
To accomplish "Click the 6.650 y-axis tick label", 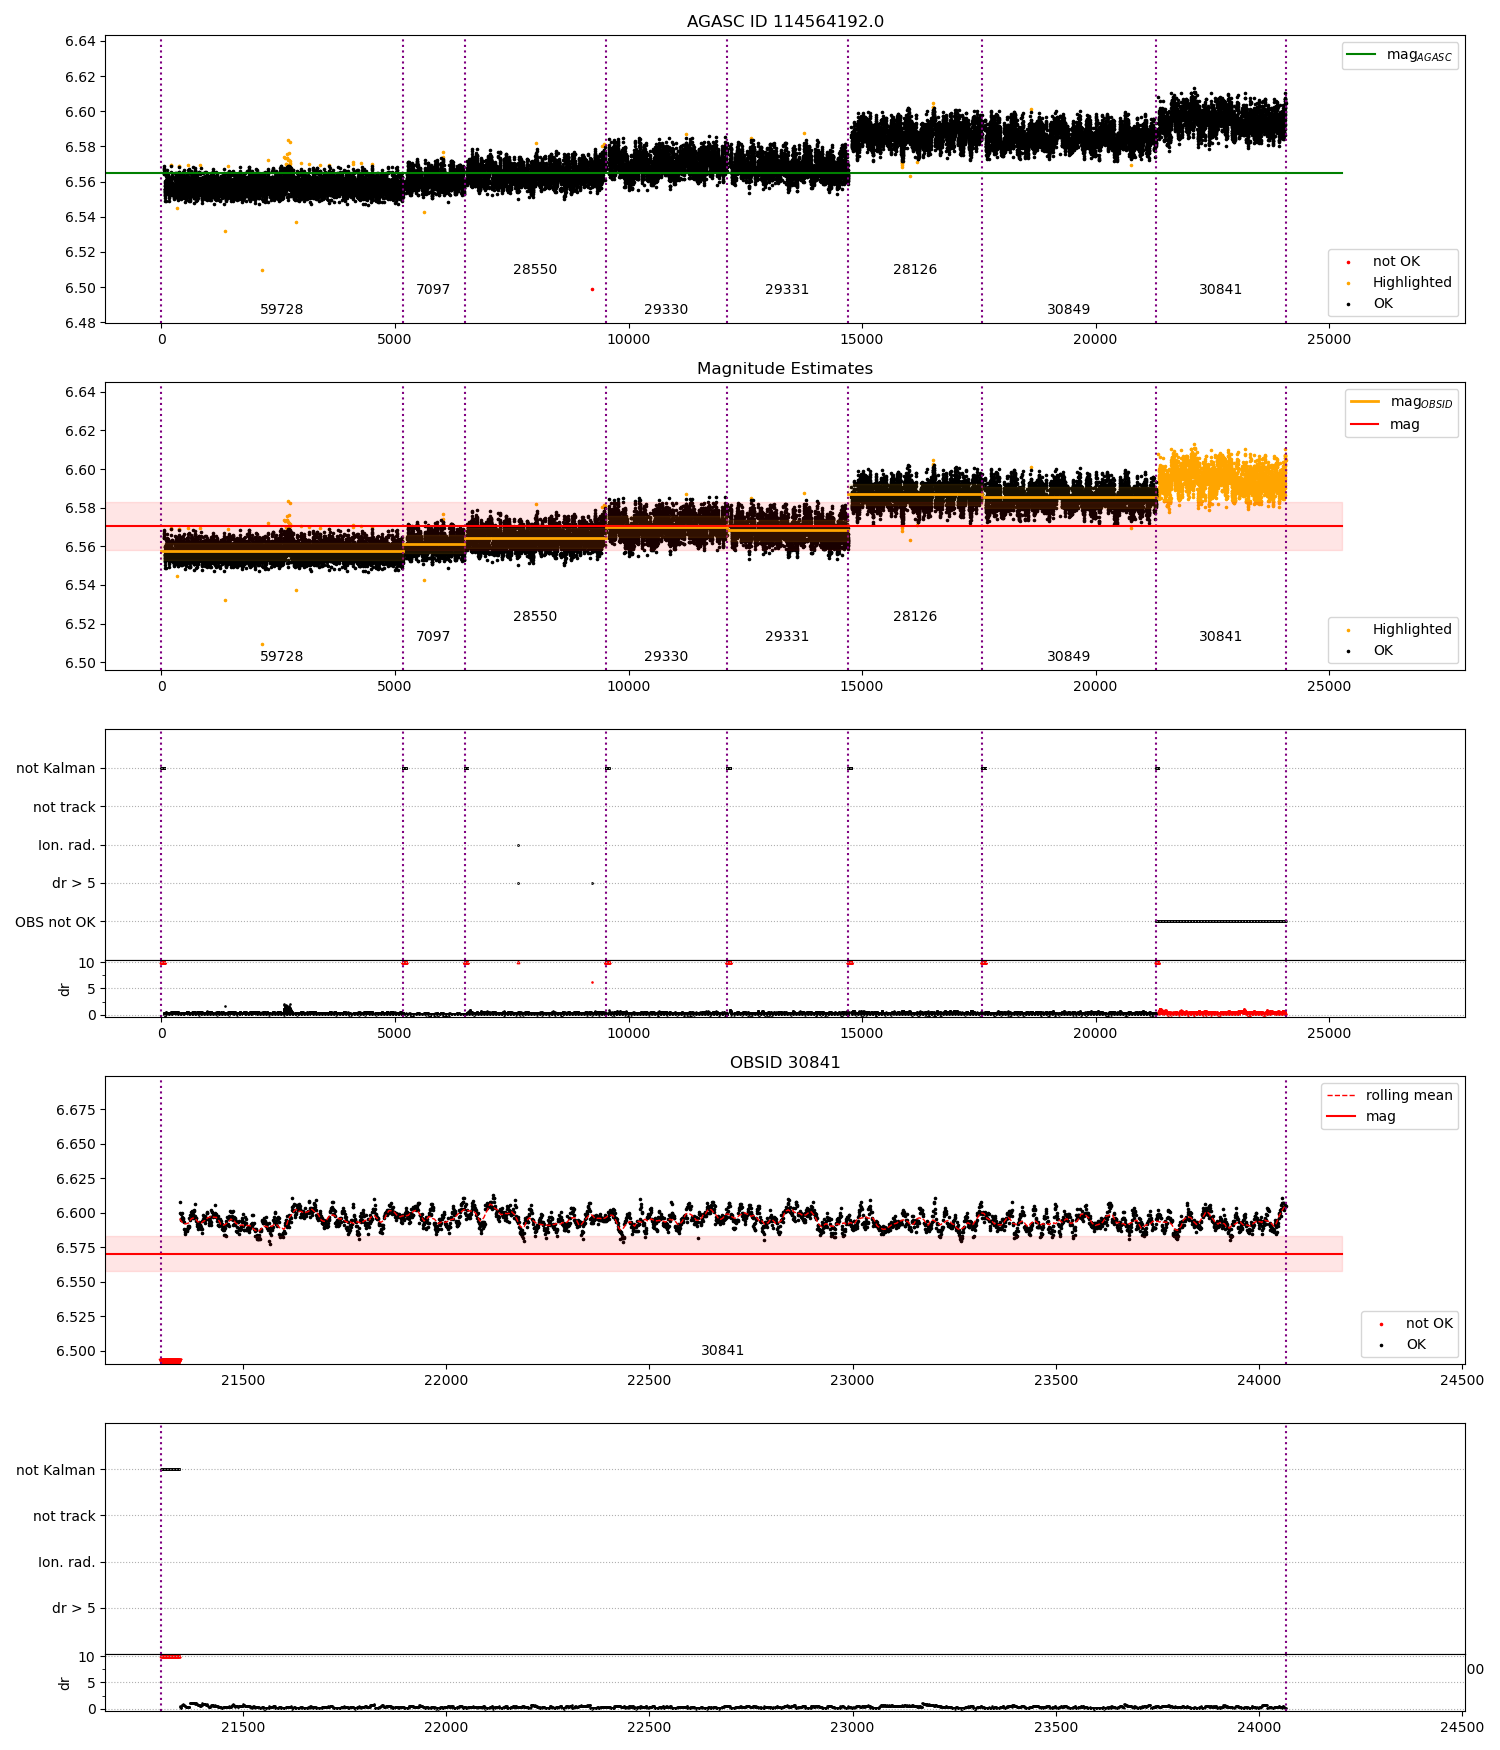I will click(76, 1145).
